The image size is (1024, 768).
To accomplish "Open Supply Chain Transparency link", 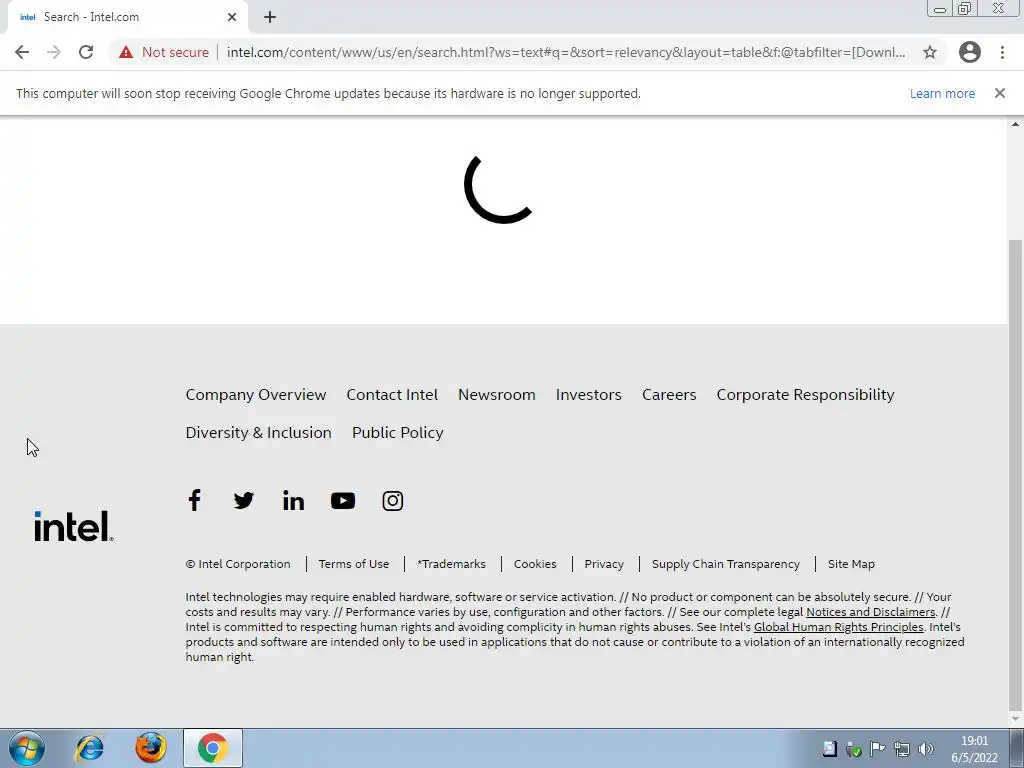I will (x=726, y=564).
